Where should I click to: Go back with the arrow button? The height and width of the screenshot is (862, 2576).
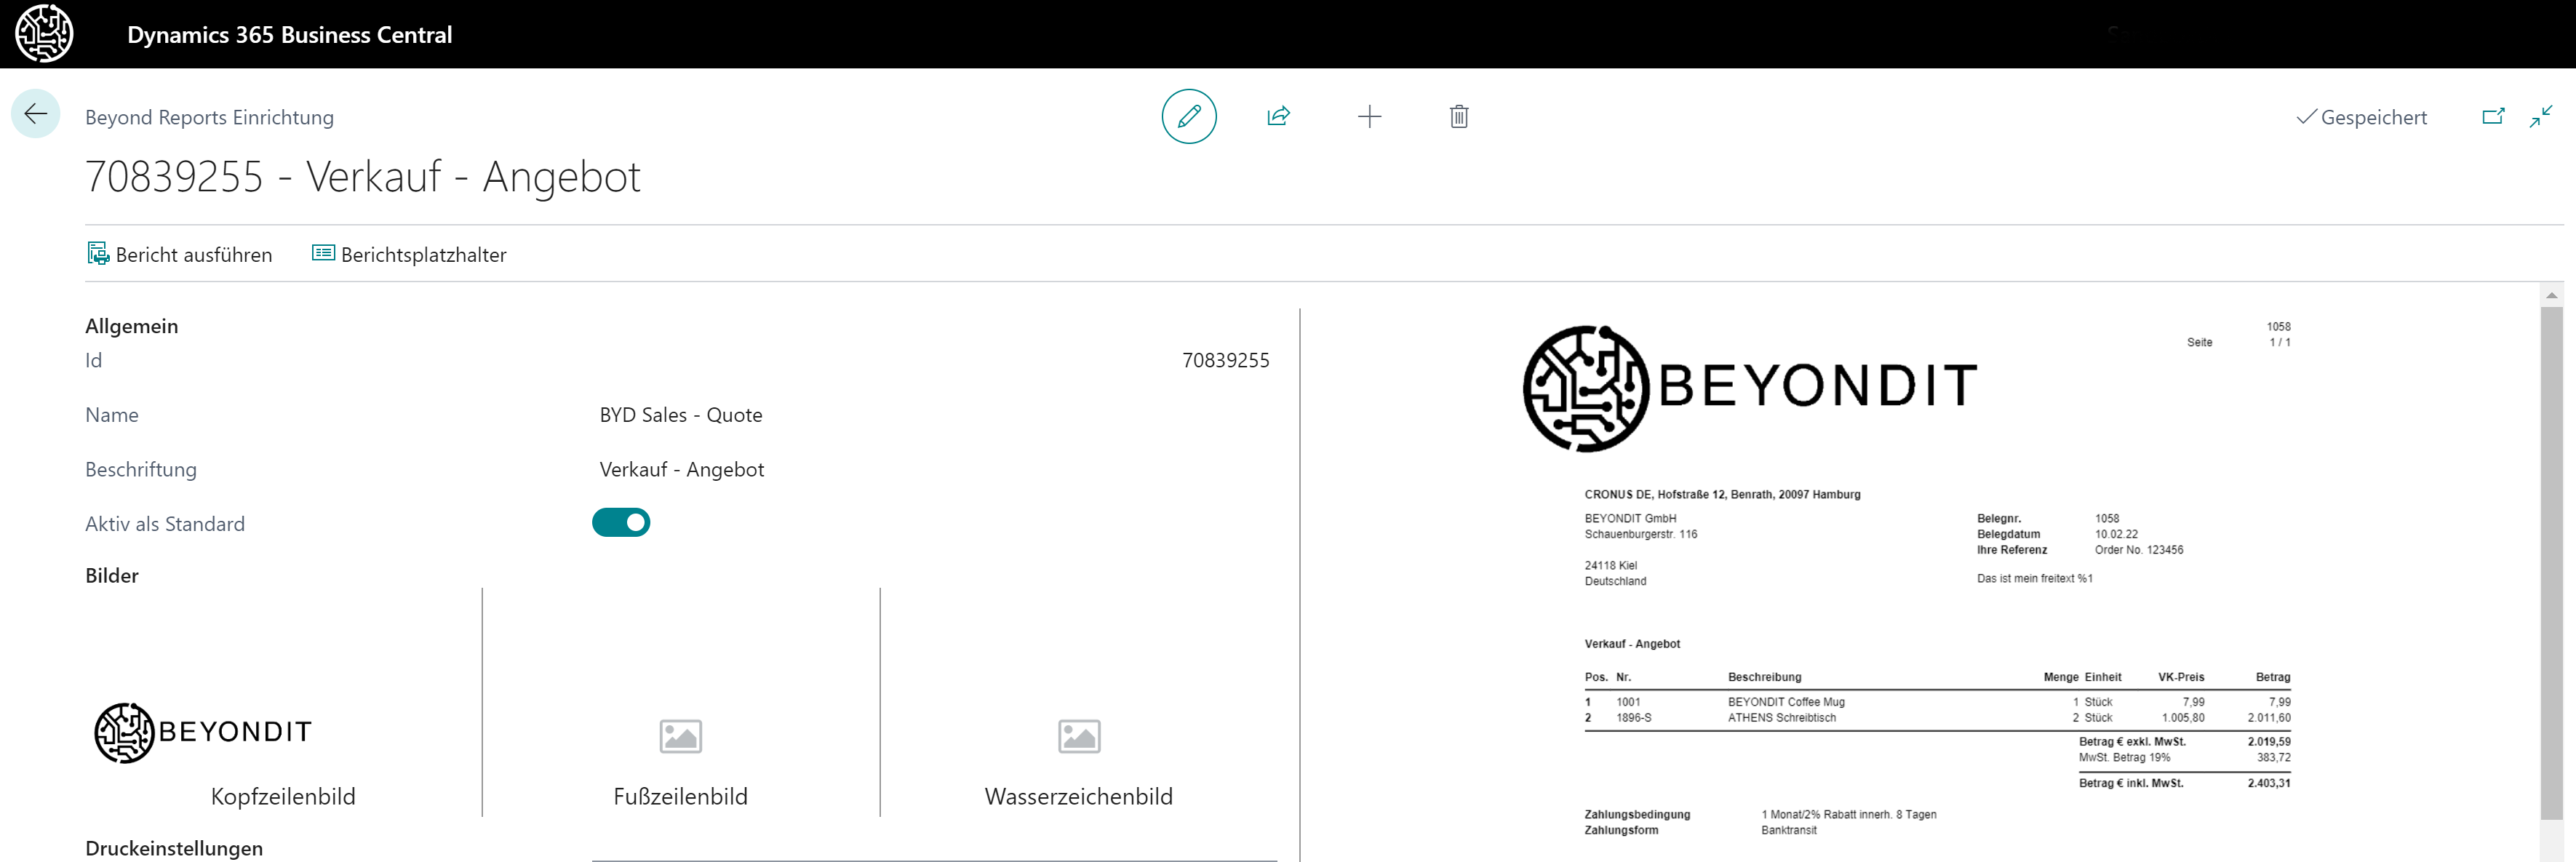pyautogui.click(x=36, y=114)
